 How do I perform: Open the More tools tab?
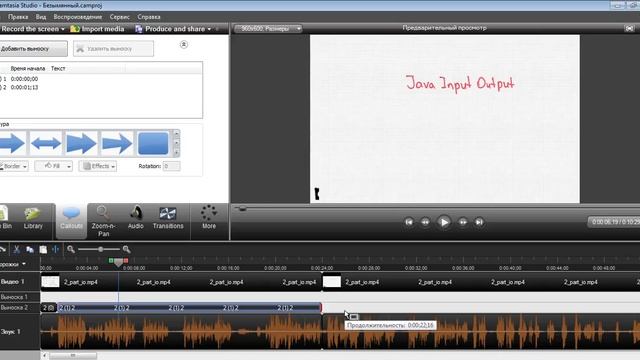coord(209,218)
